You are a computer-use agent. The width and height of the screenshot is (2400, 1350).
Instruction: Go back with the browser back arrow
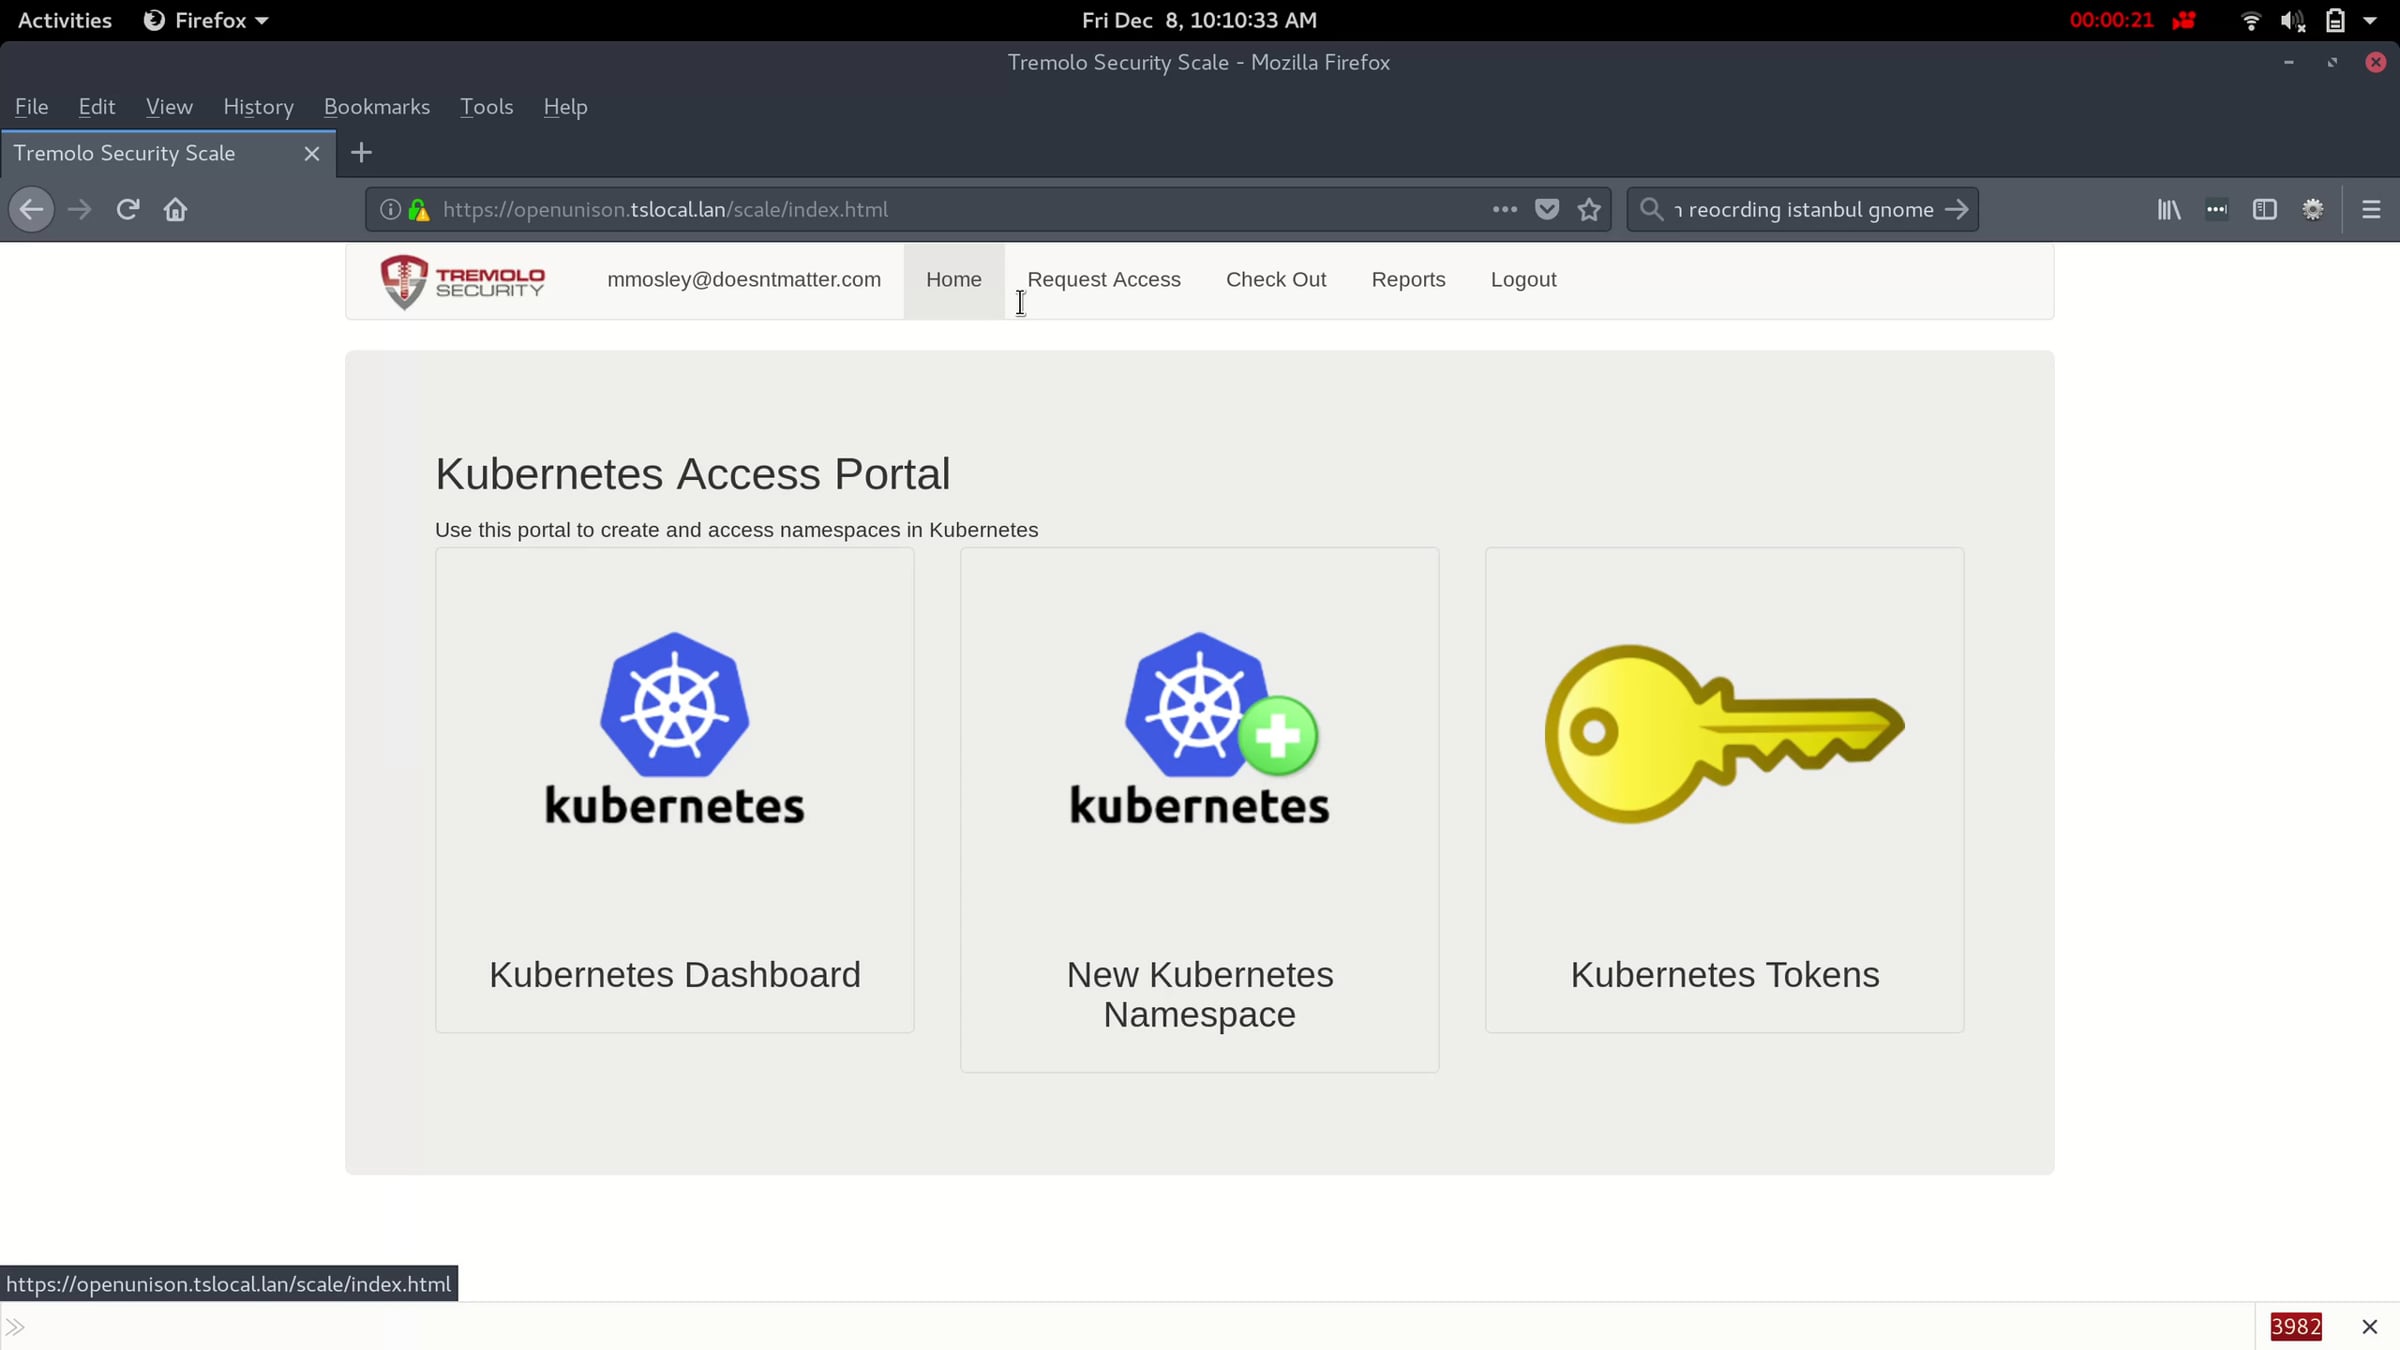click(32, 210)
